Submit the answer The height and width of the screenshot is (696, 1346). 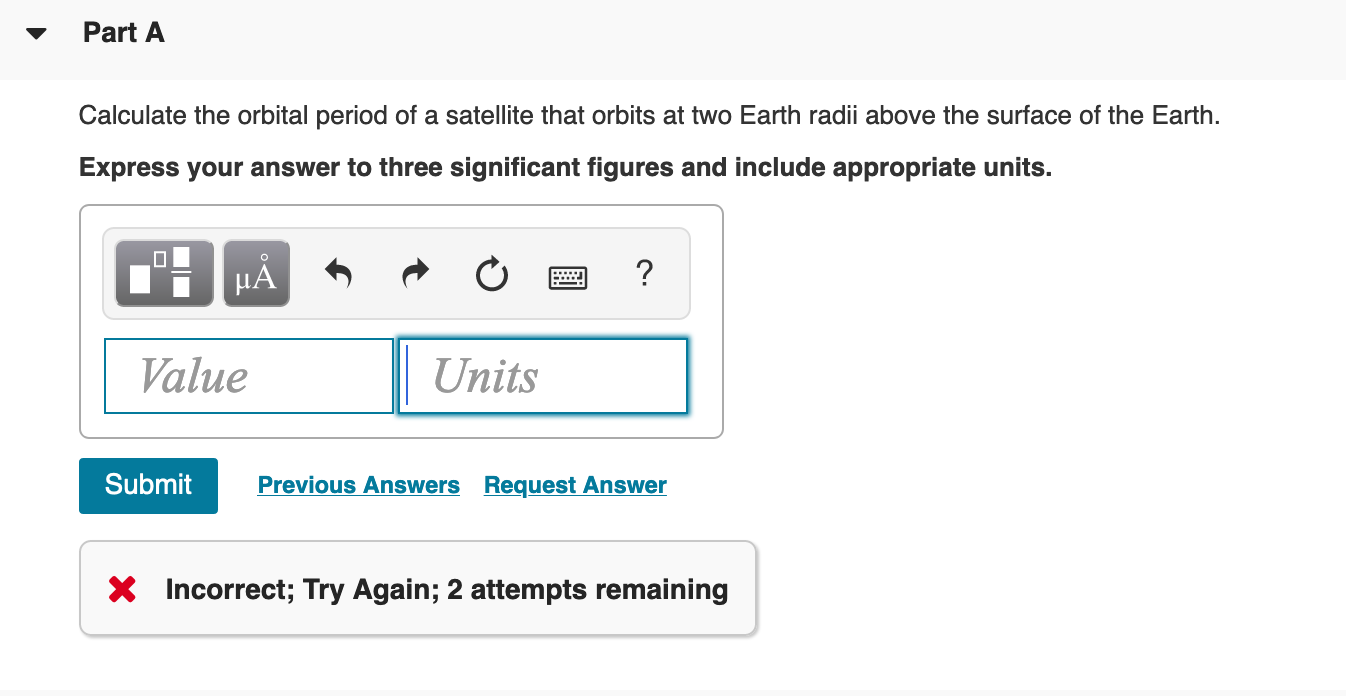(x=147, y=485)
